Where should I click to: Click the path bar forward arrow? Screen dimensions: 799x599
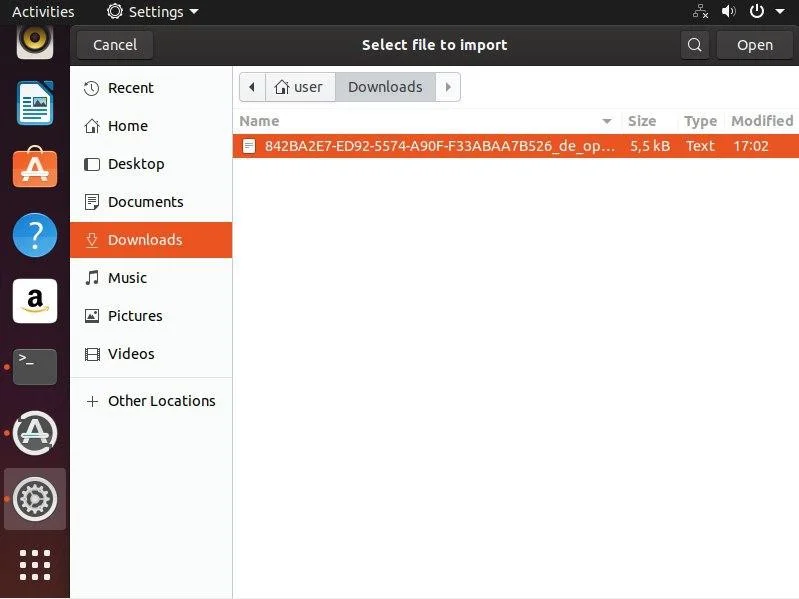[448, 87]
